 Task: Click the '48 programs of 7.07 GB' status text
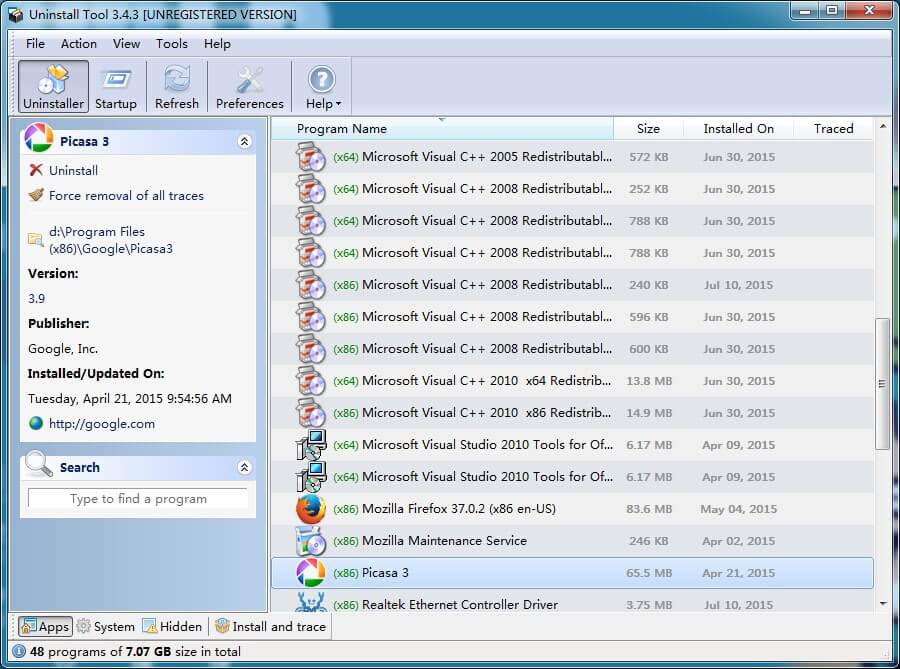pos(135,652)
